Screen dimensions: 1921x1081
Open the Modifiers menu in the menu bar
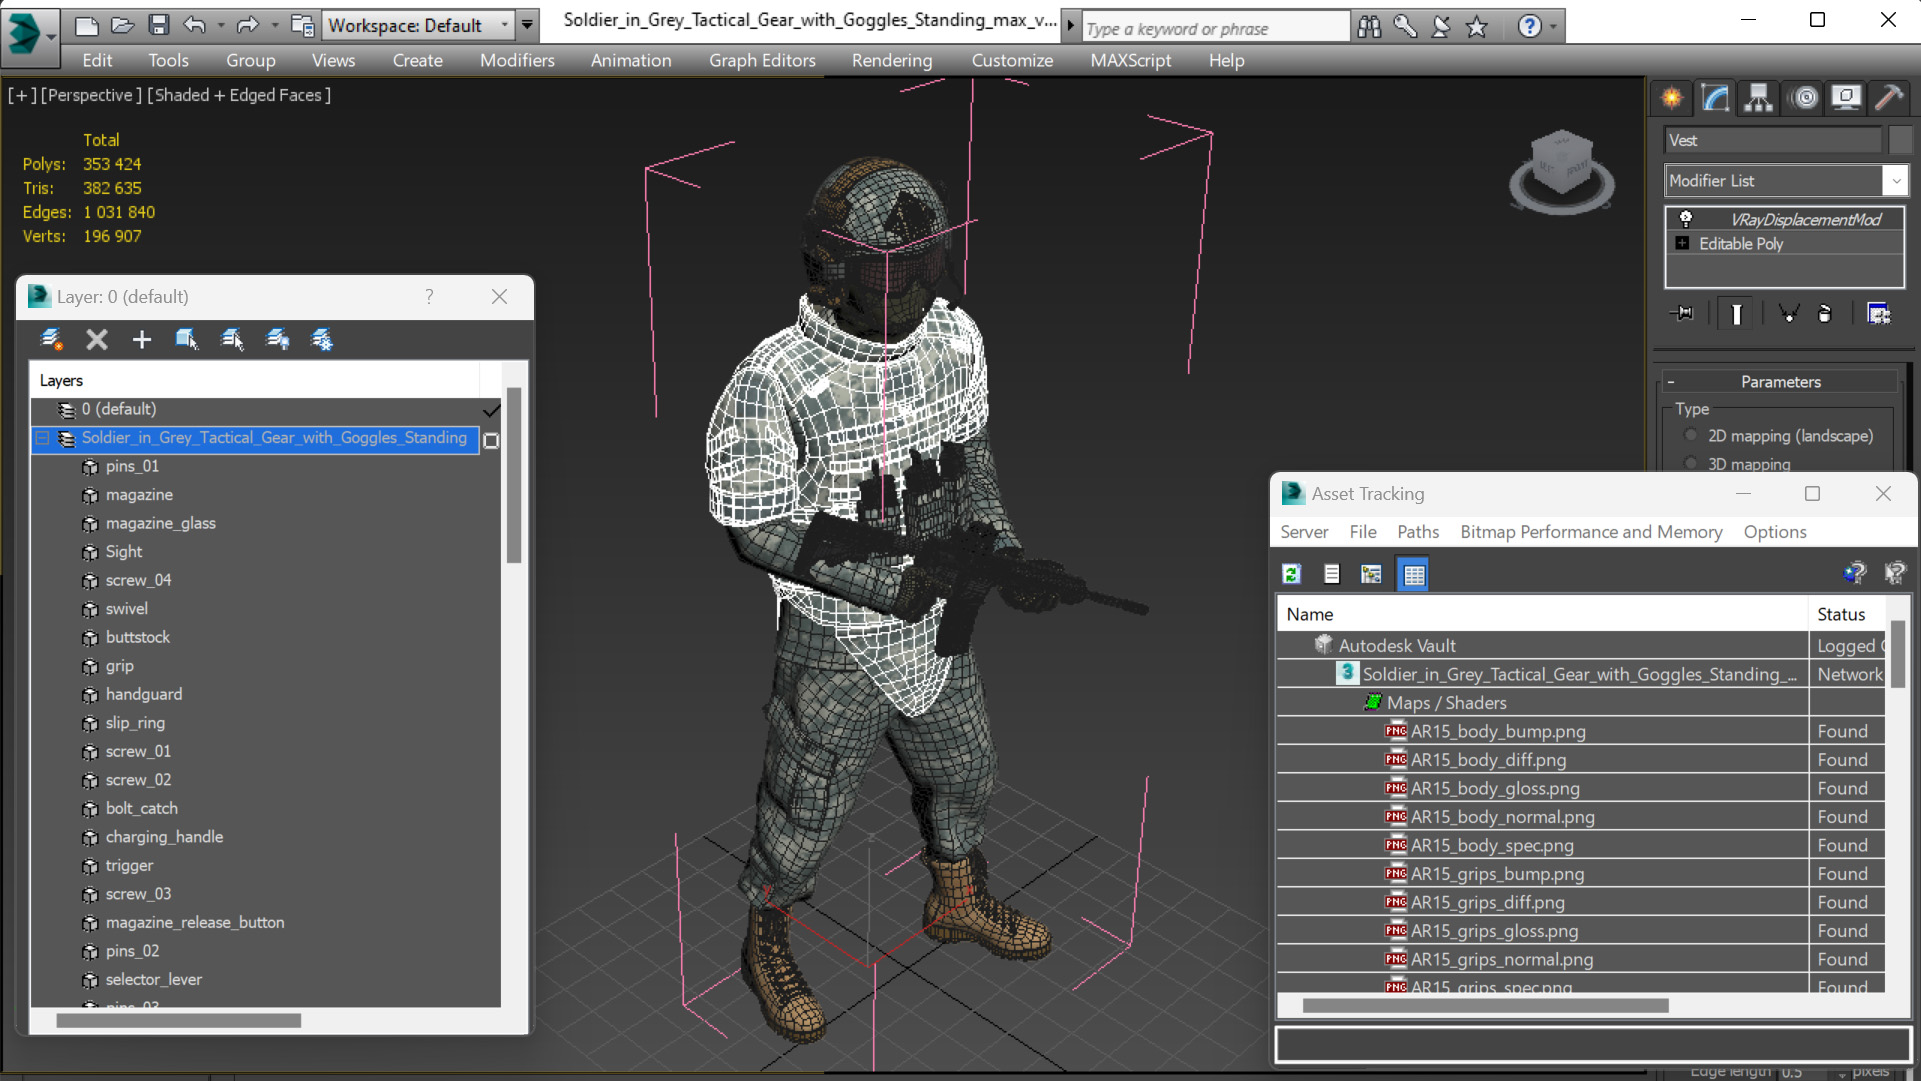pos(515,59)
